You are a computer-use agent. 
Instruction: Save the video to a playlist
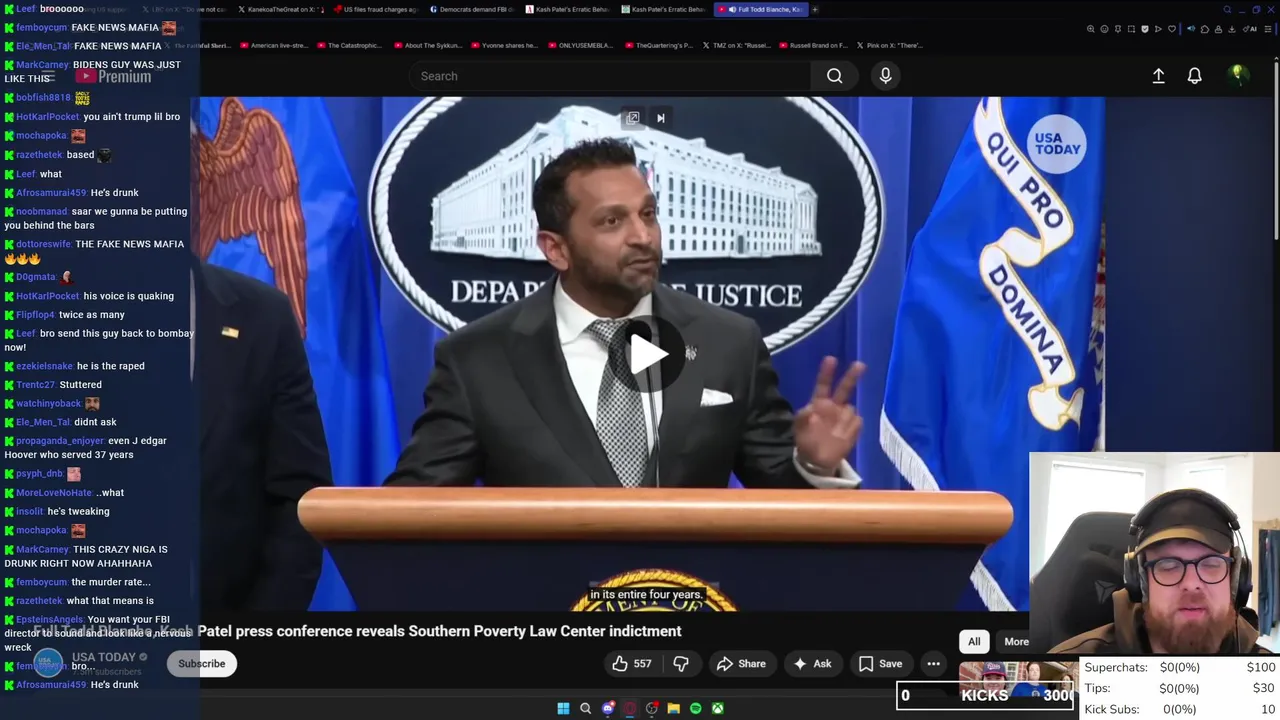point(880,664)
